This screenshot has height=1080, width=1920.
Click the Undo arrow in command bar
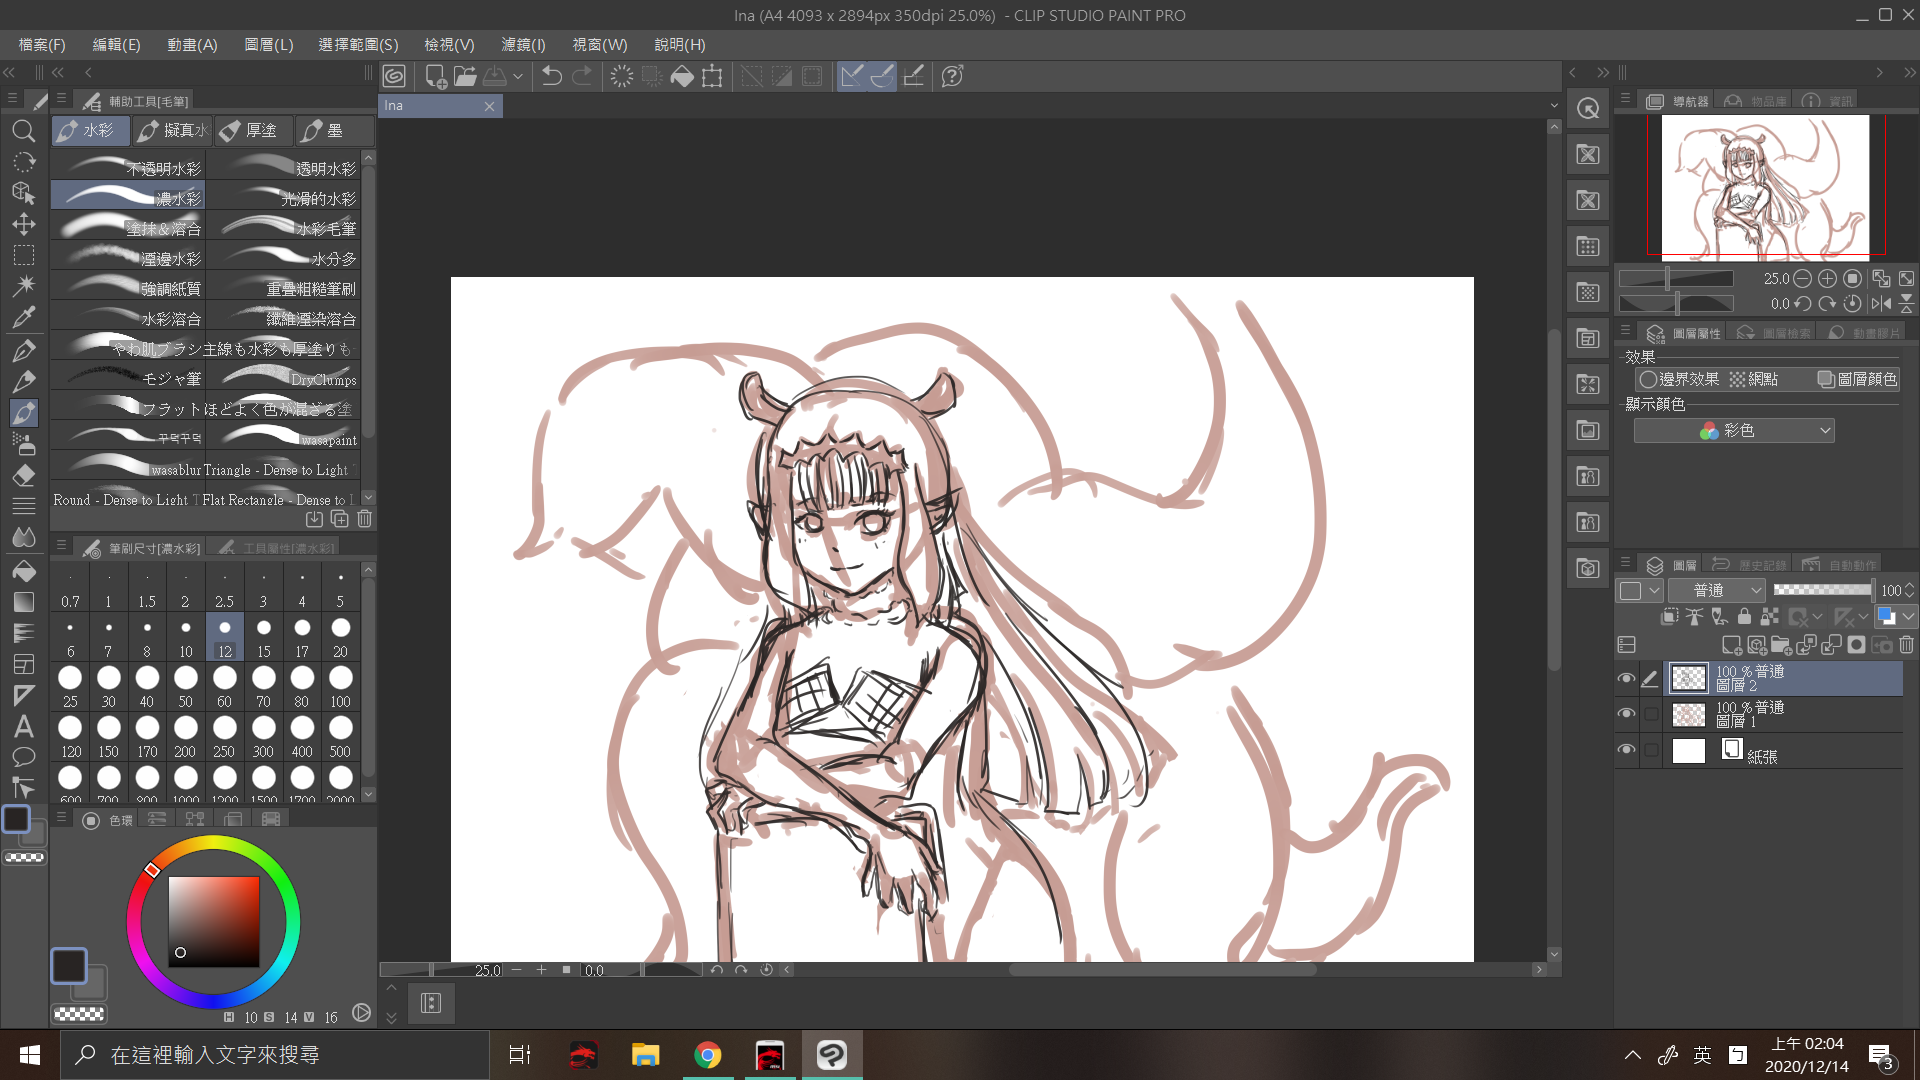[x=551, y=76]
